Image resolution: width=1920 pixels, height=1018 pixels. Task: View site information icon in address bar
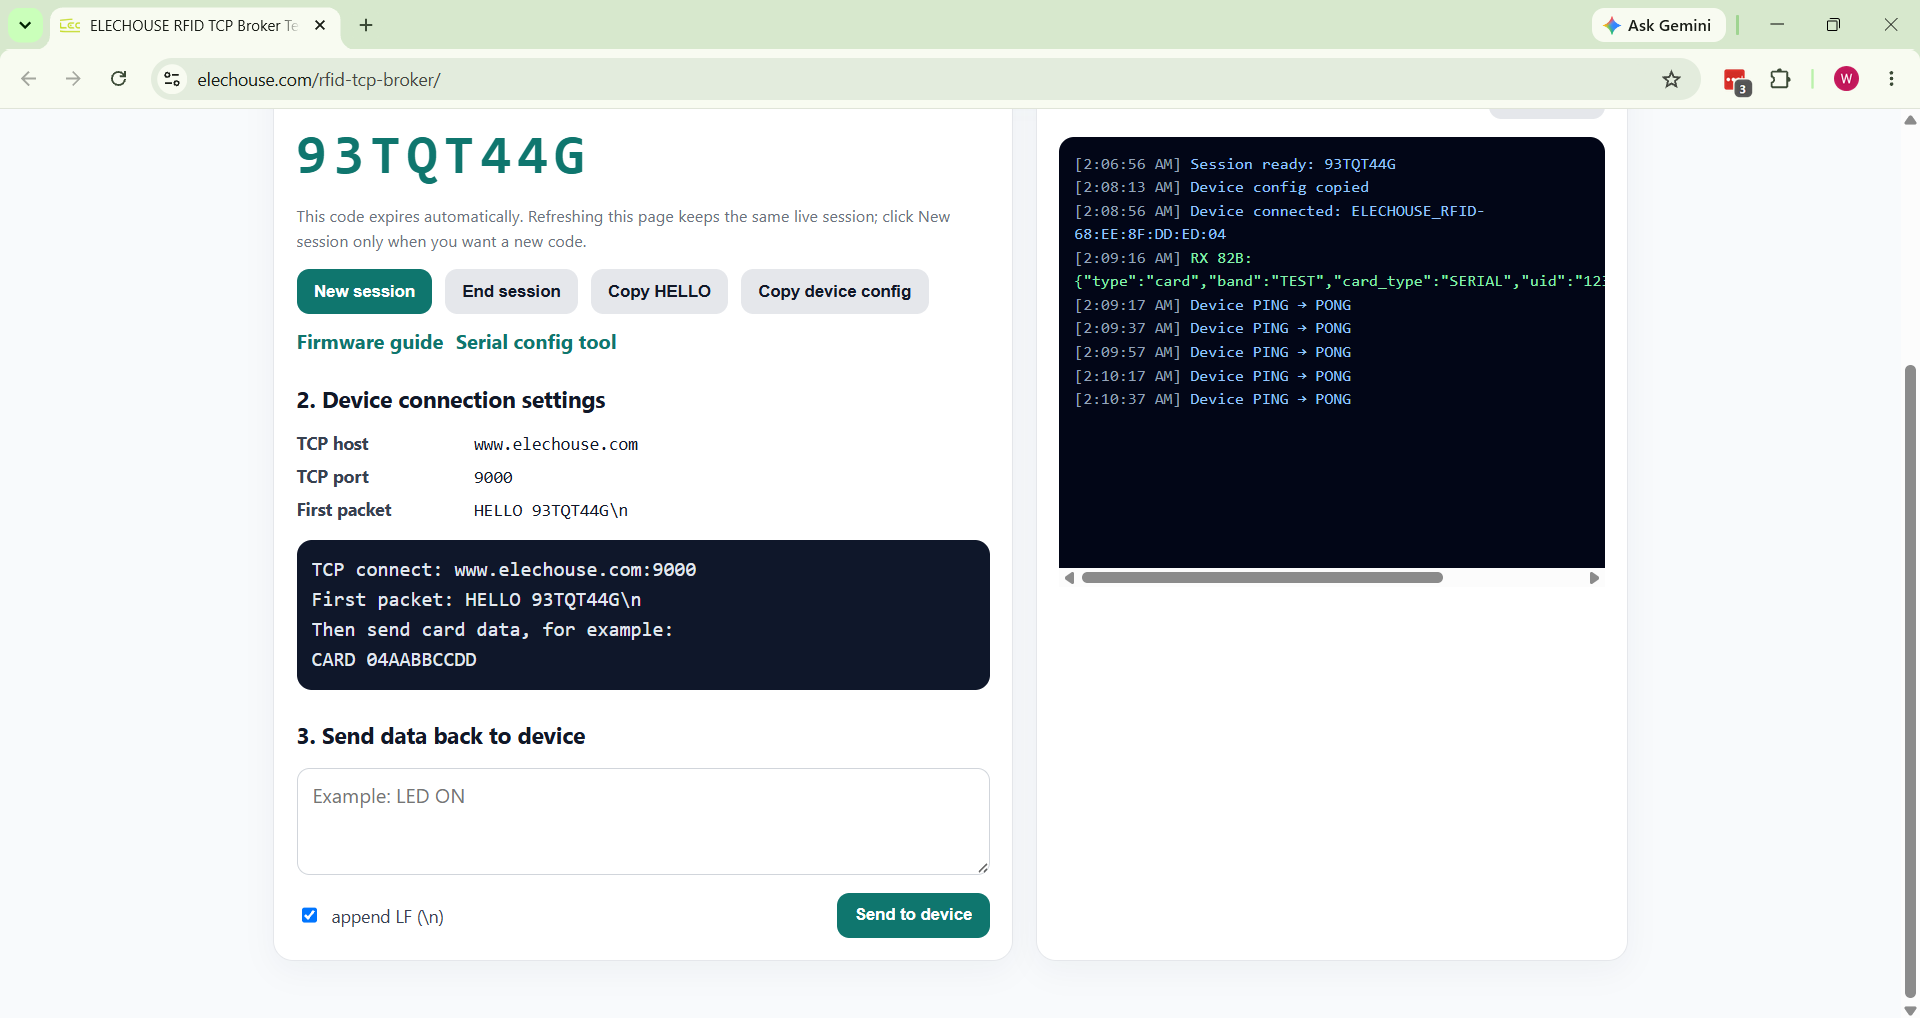click(x=172, y=79)
